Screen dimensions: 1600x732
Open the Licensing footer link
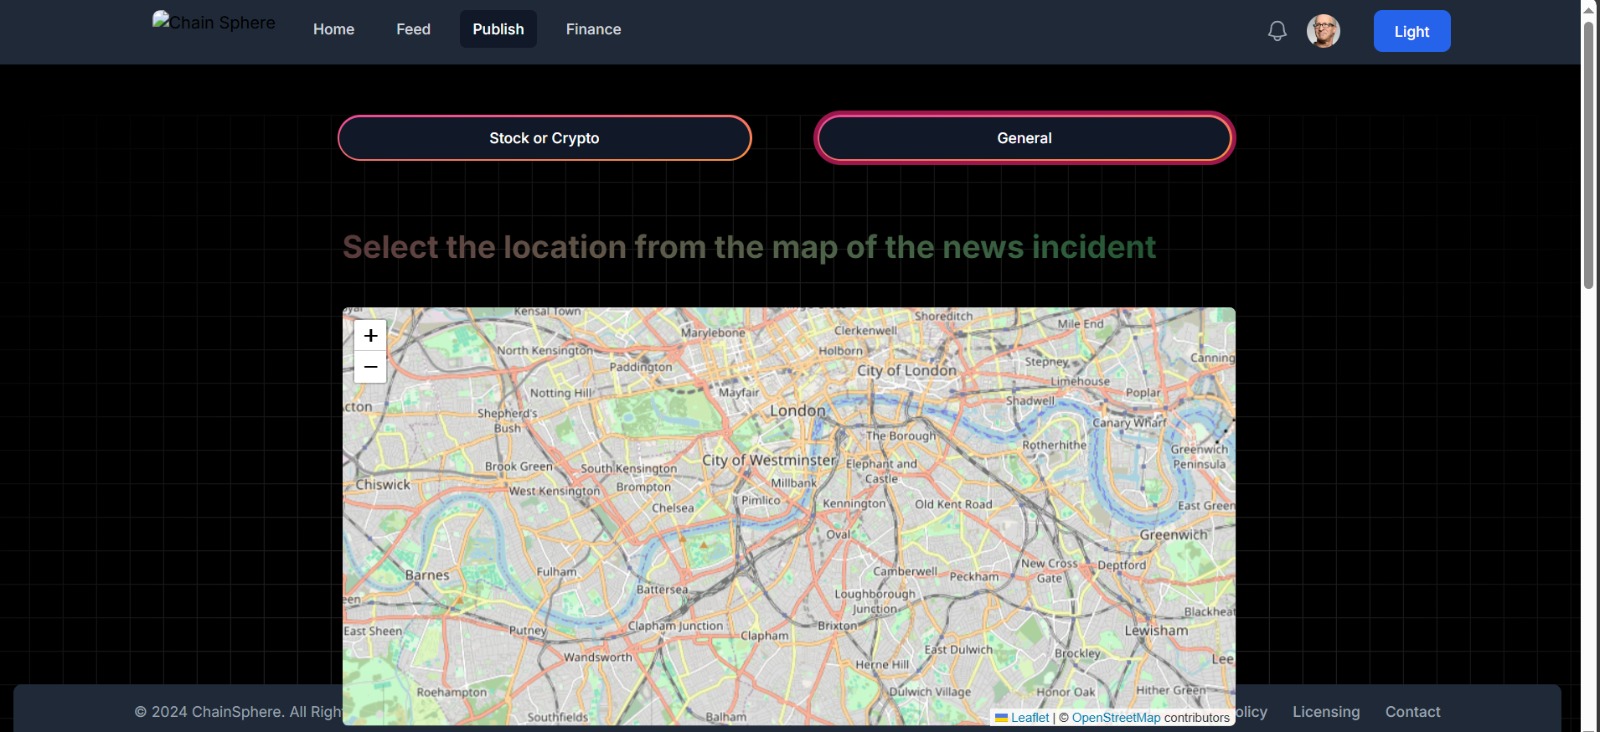pyautogui.click(x=1326, y=712)
